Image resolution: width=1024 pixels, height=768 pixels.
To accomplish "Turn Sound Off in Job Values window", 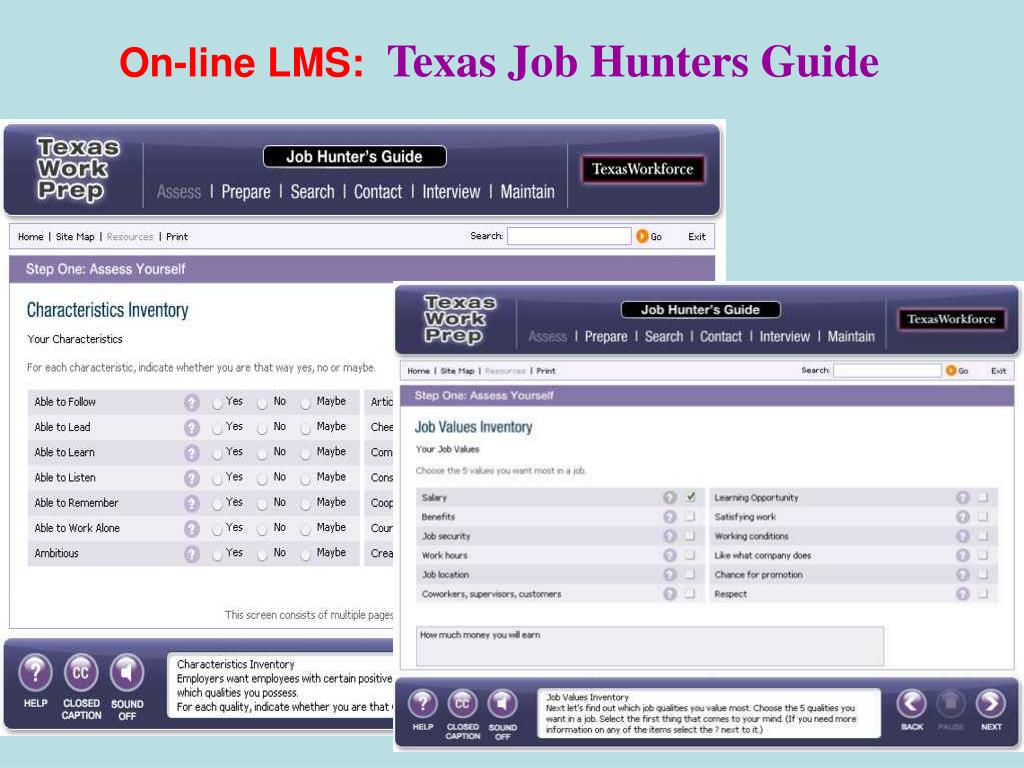I will point(502,704).
